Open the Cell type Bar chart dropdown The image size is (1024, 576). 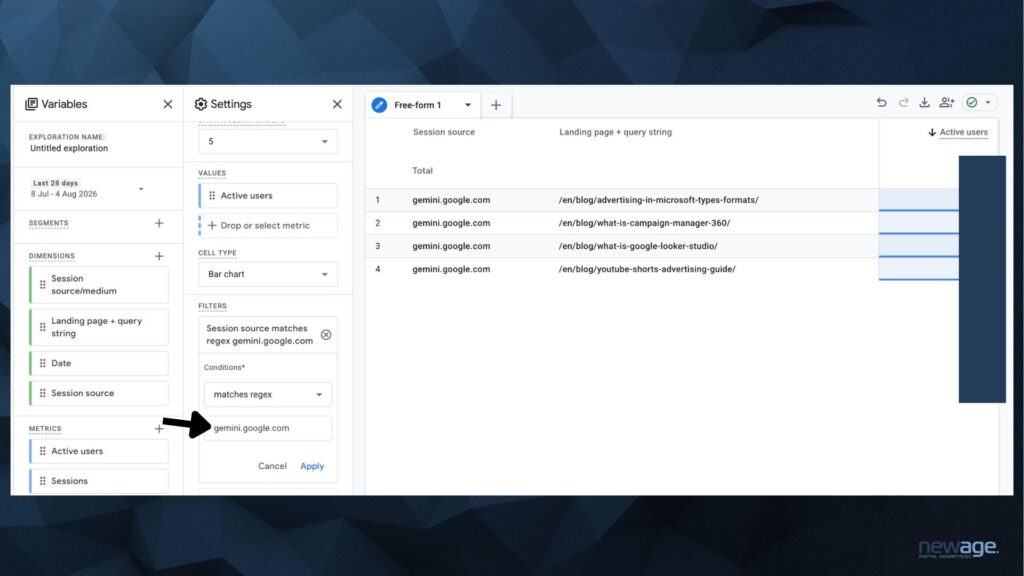click(268, 274)
